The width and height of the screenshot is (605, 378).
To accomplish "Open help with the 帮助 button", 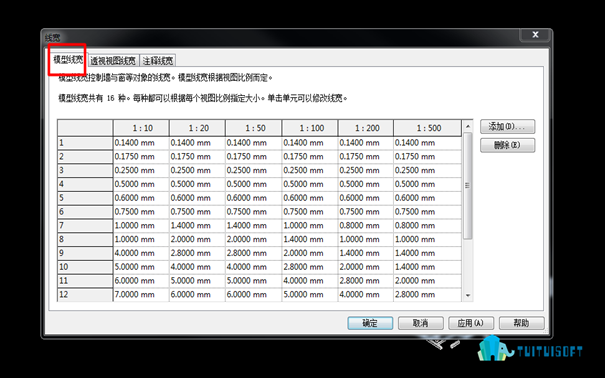I will tap(521, 323).
